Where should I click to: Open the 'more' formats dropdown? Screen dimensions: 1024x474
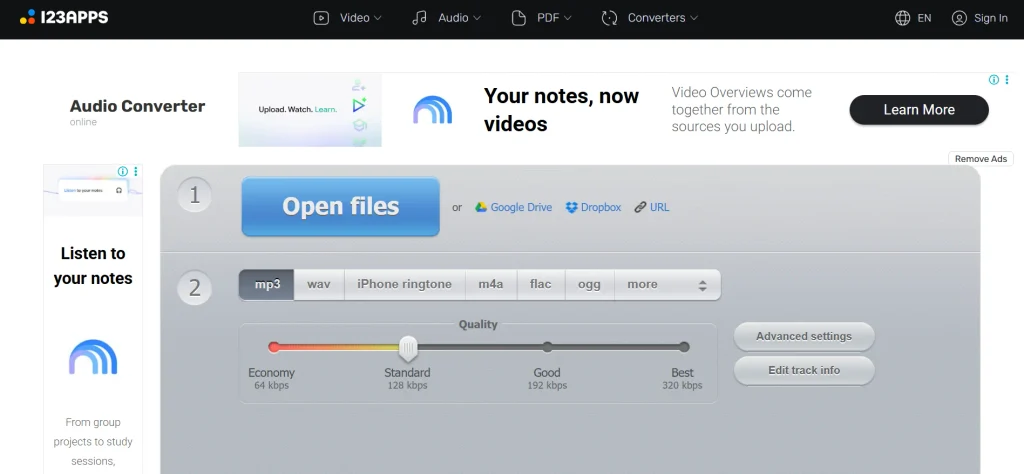tap(667, 285)
